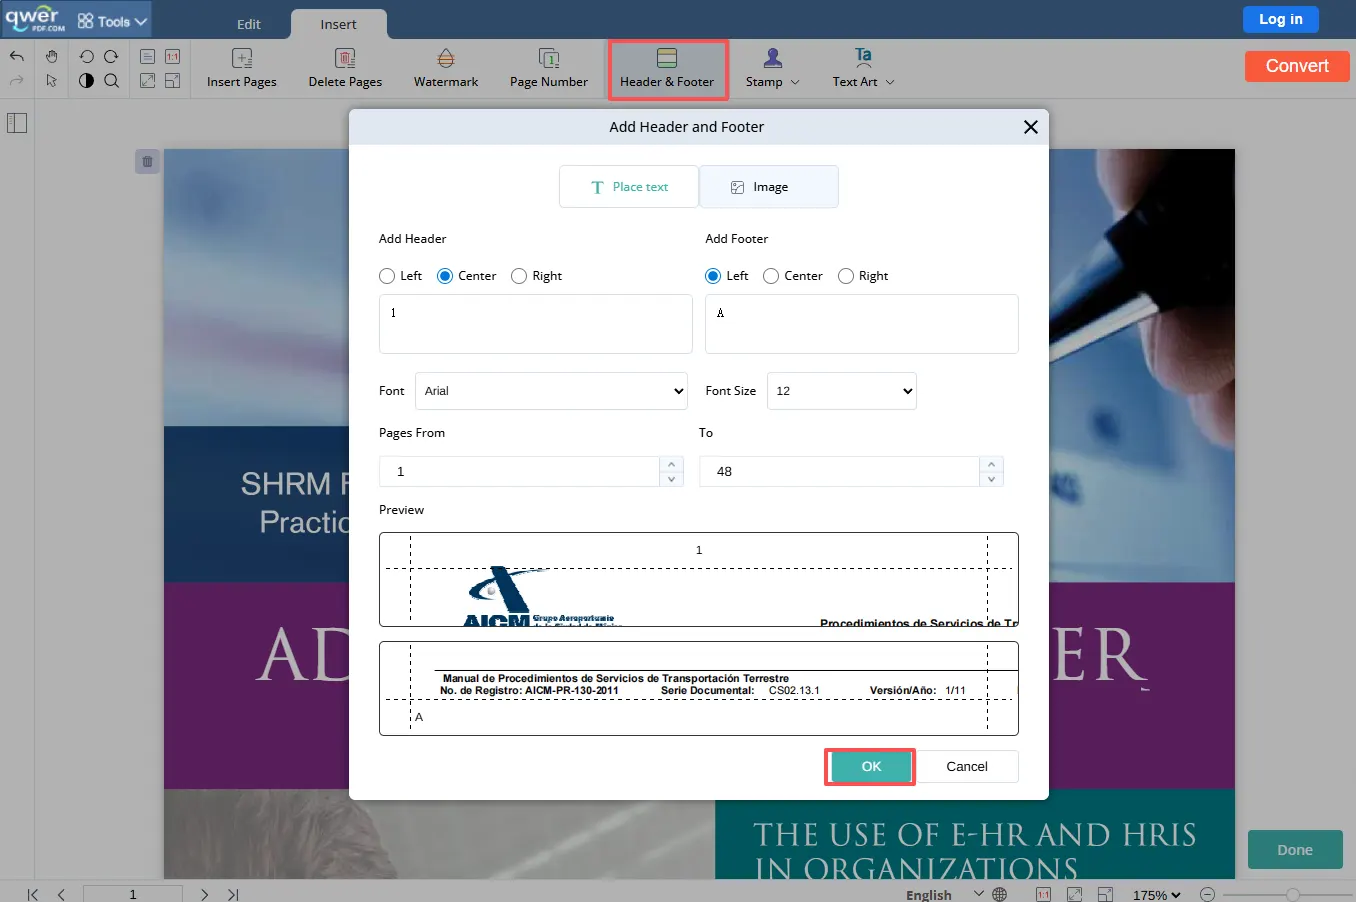Open the Tools dropdown menu
The height and width of the screenshot is (902, 1356).
112,21
